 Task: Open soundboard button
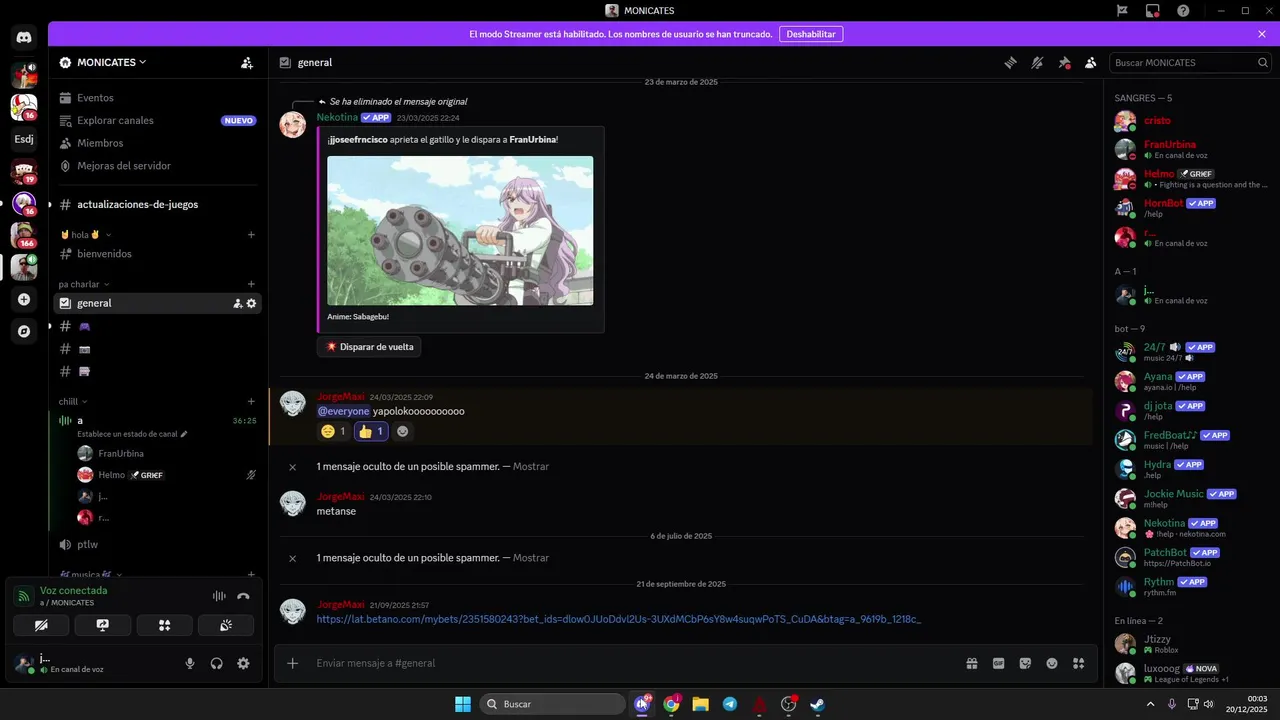225,625
